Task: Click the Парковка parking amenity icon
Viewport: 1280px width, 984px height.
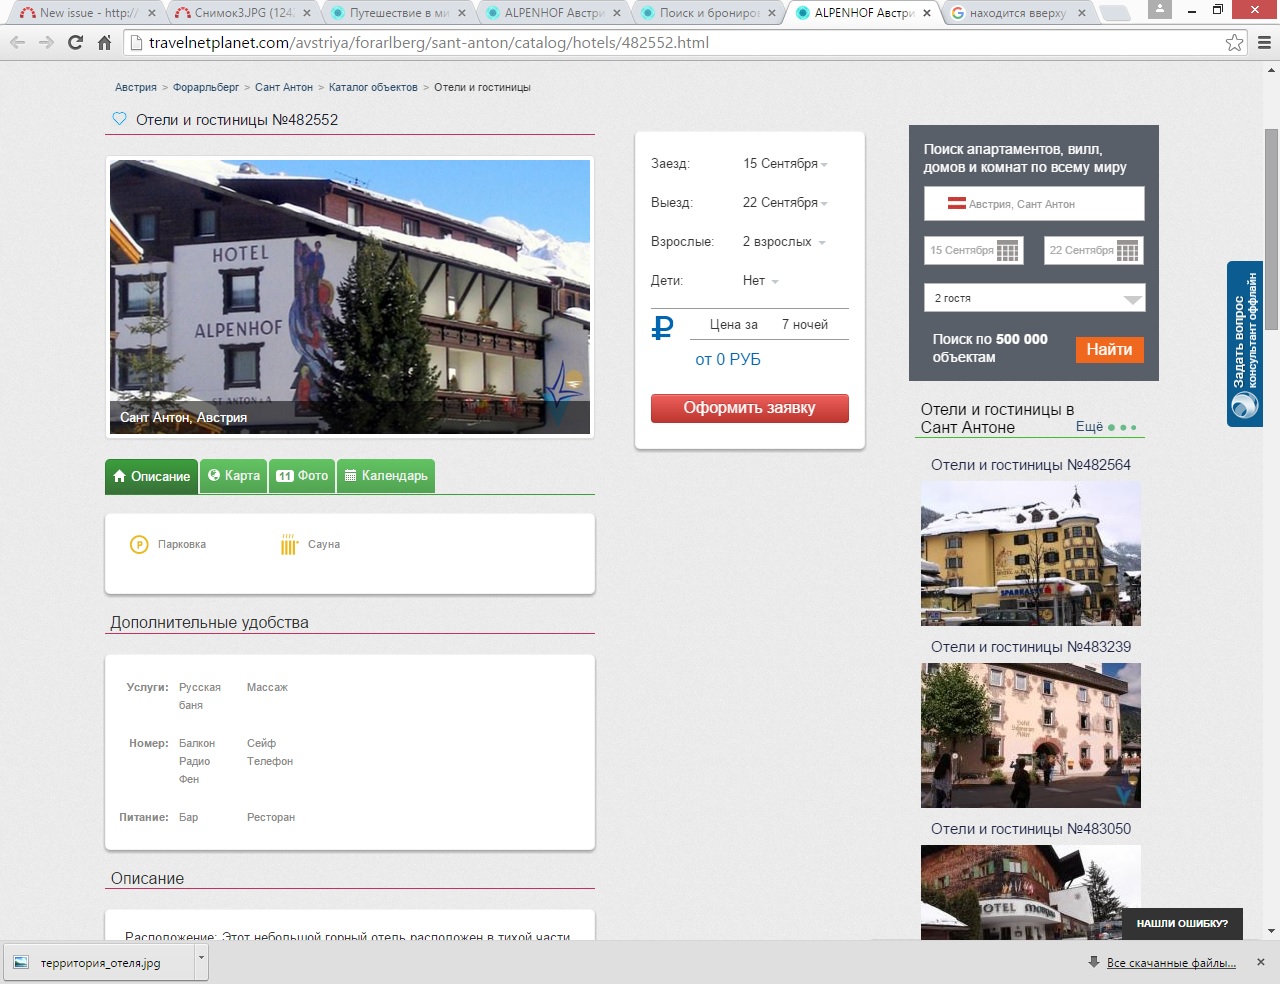Action: (139, 545)
